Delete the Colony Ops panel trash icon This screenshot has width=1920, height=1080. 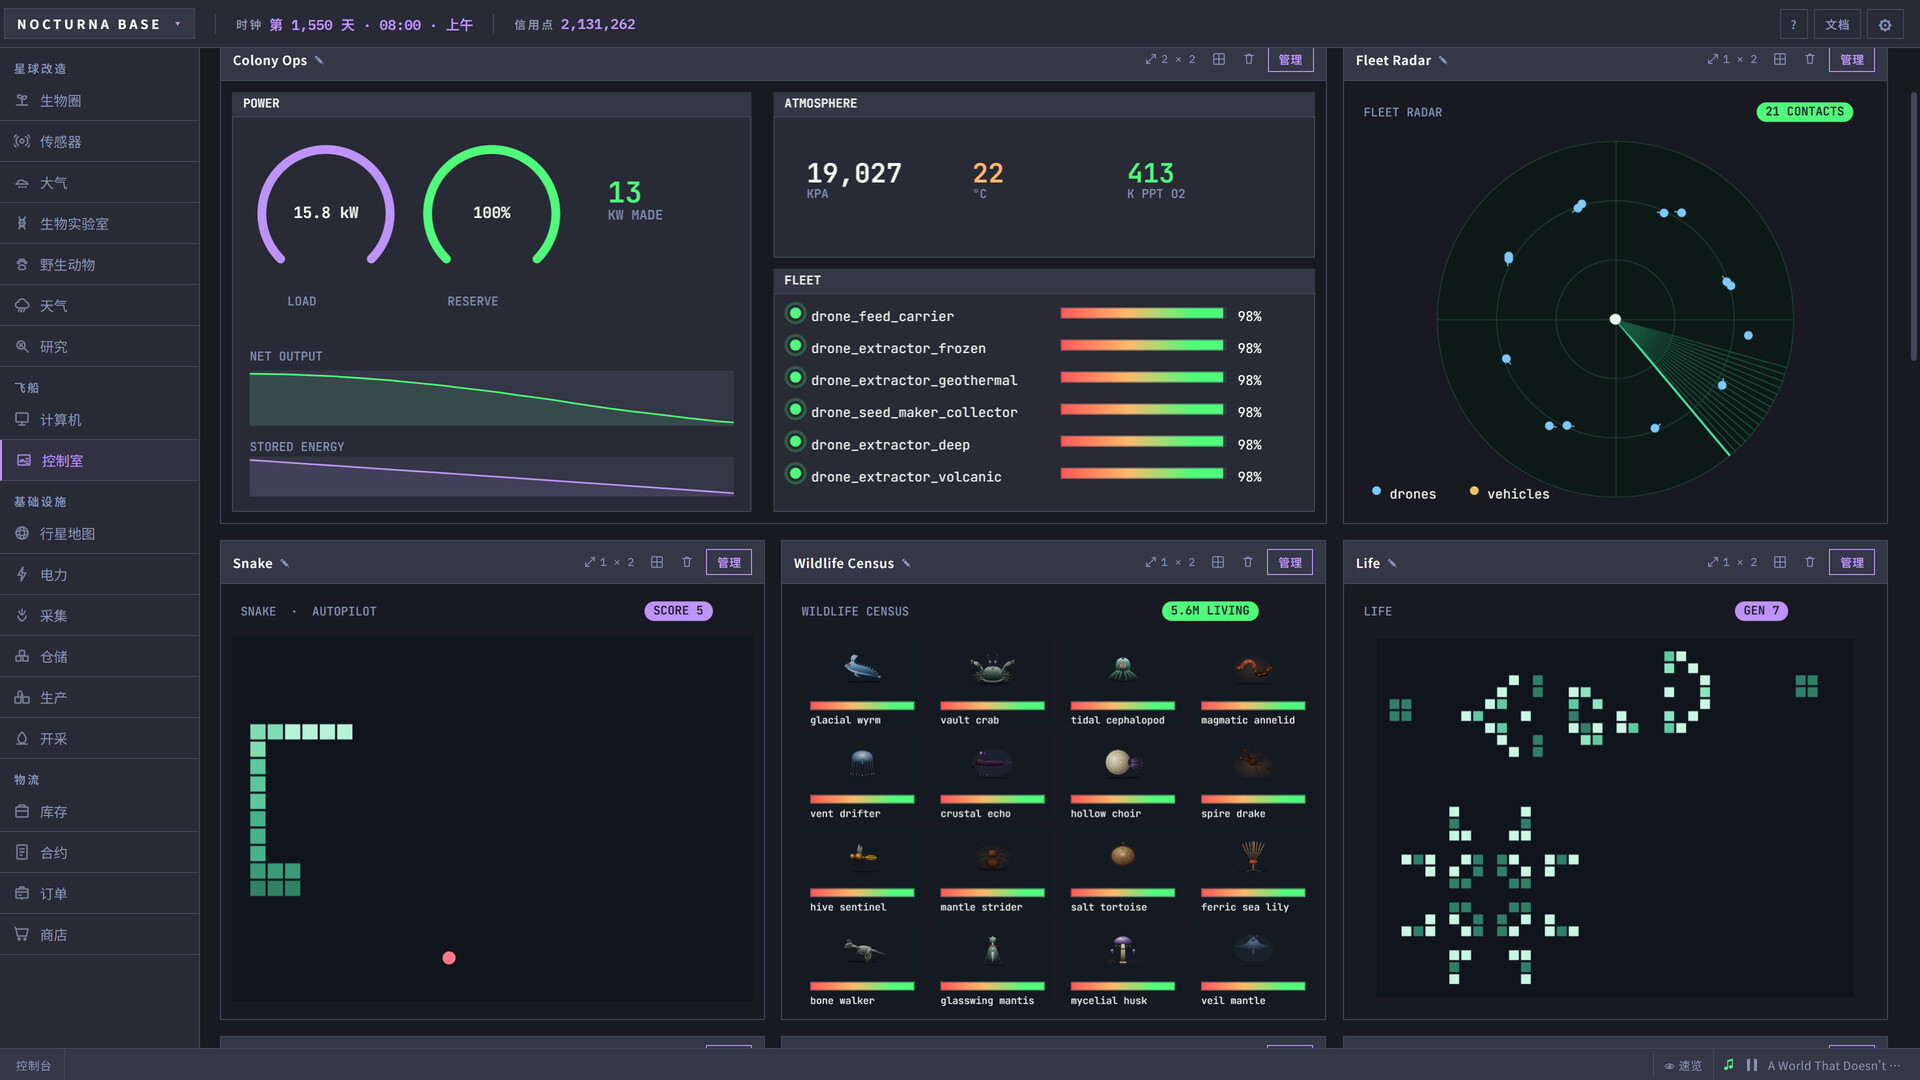1248,59
